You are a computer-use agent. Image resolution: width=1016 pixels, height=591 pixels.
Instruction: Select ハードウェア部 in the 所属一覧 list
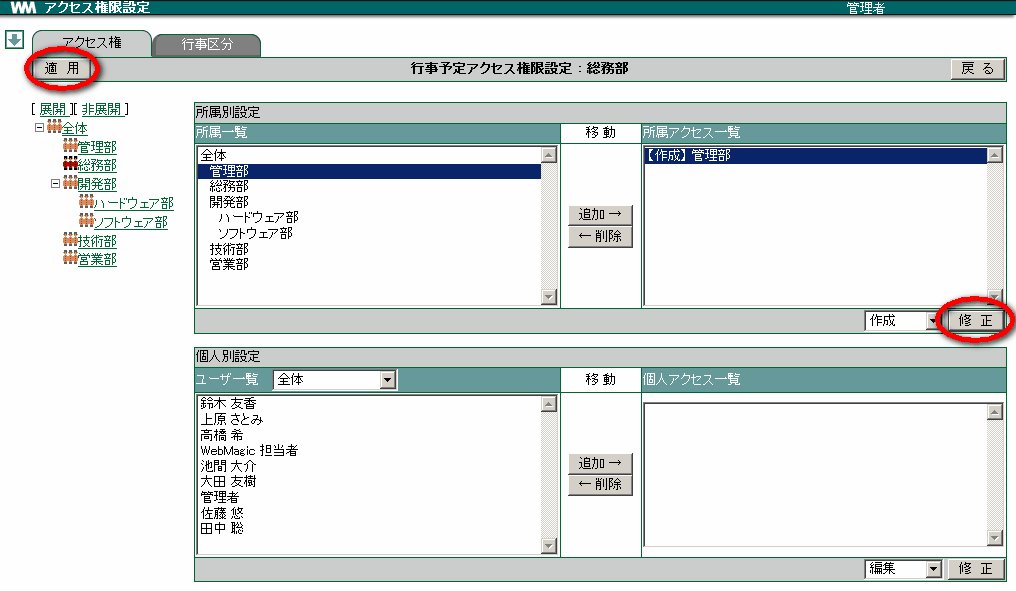(369, 218)
